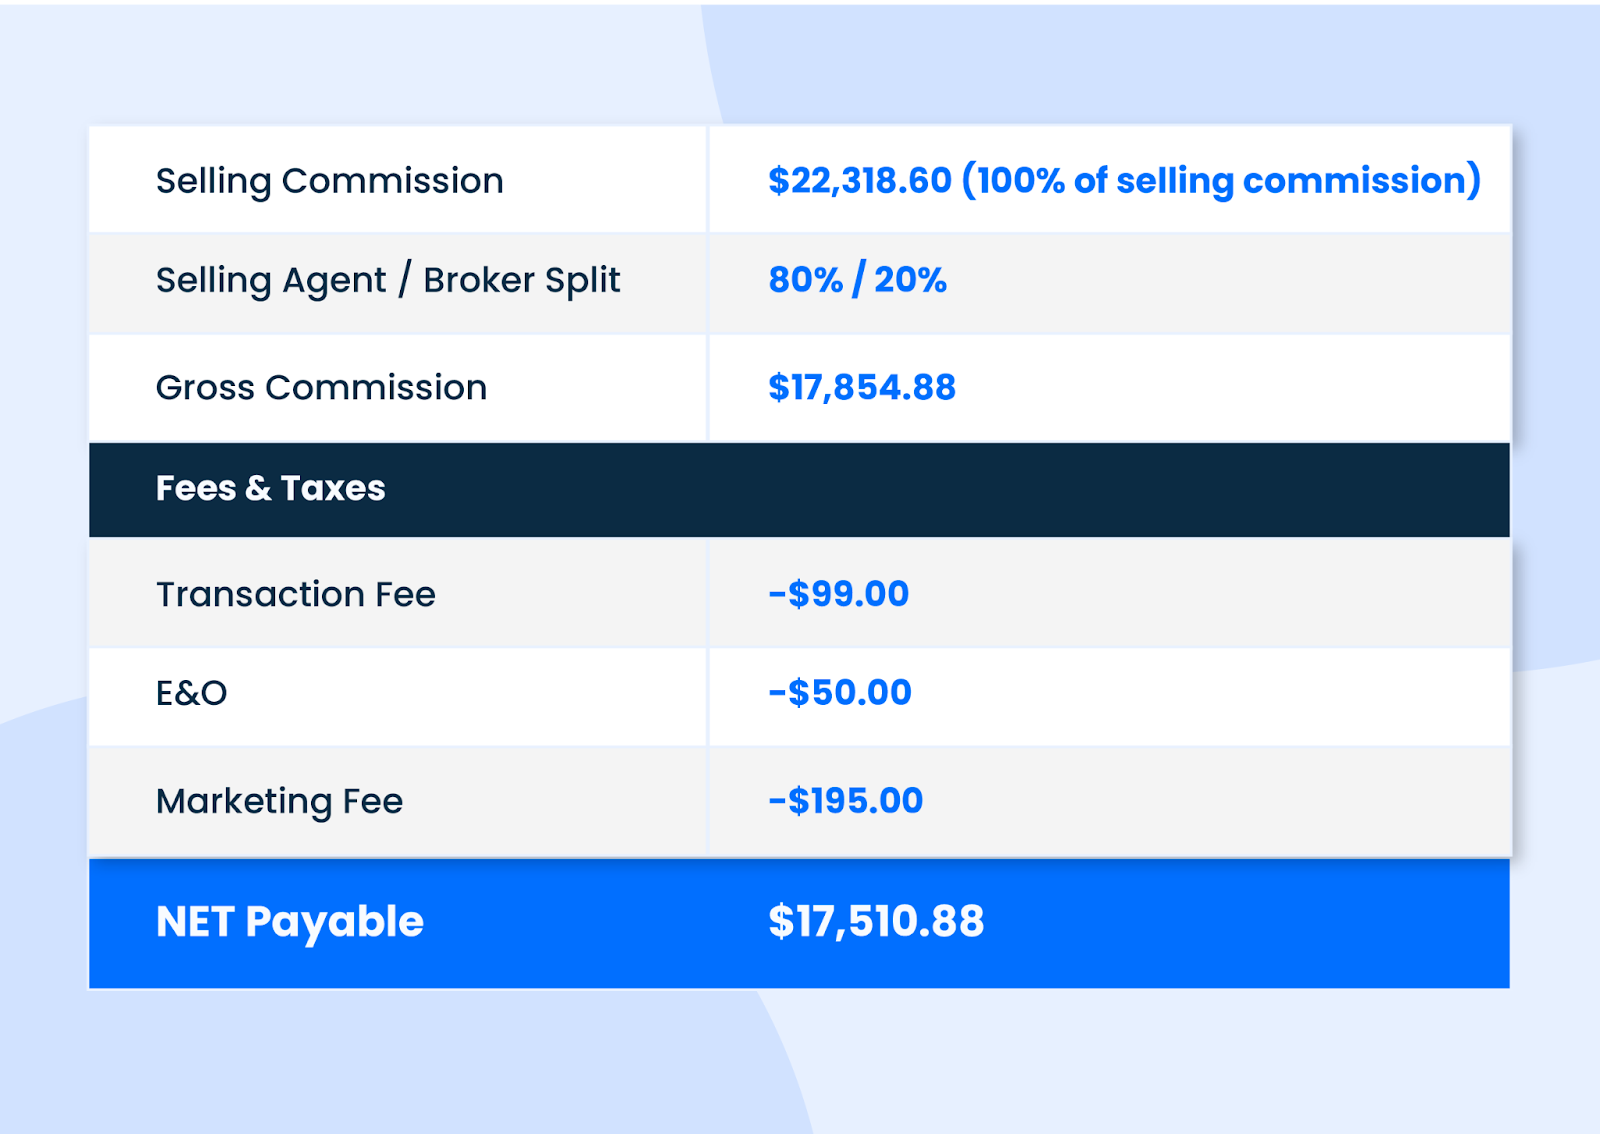Viewport: 1600px width, 1134px height.
Task: Click the -$195.00 marketing fee amount
Action: 845,801
